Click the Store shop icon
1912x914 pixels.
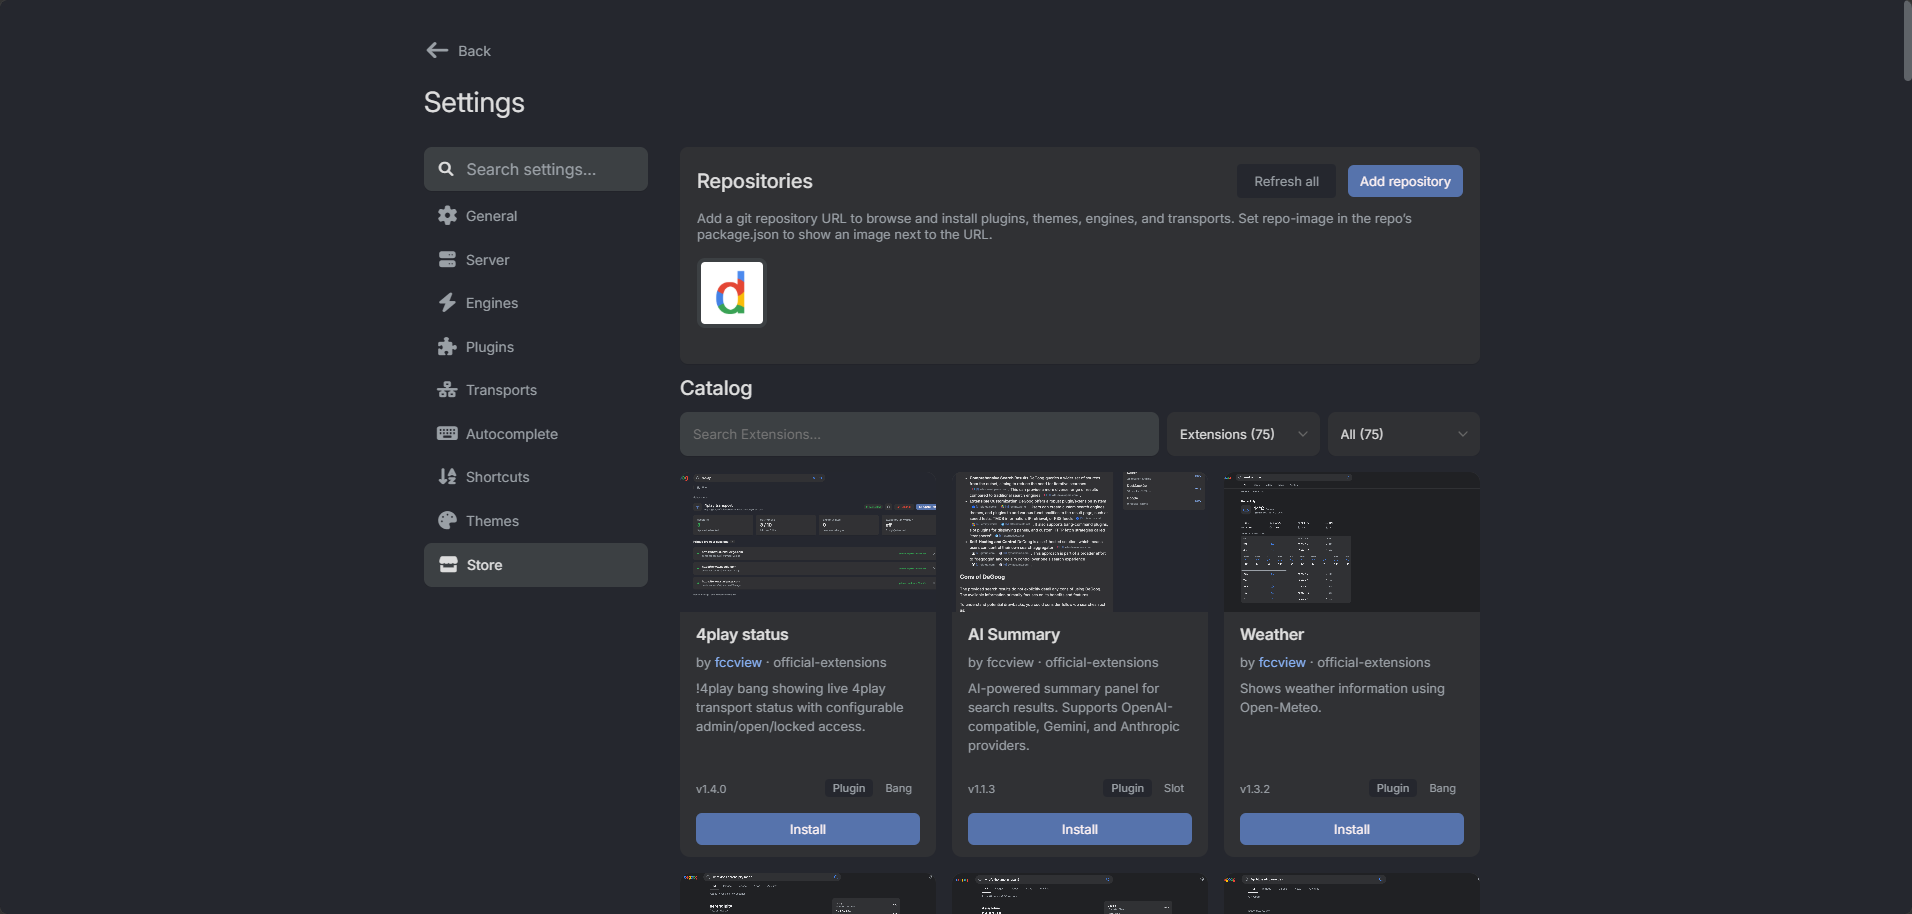(448, 564)
